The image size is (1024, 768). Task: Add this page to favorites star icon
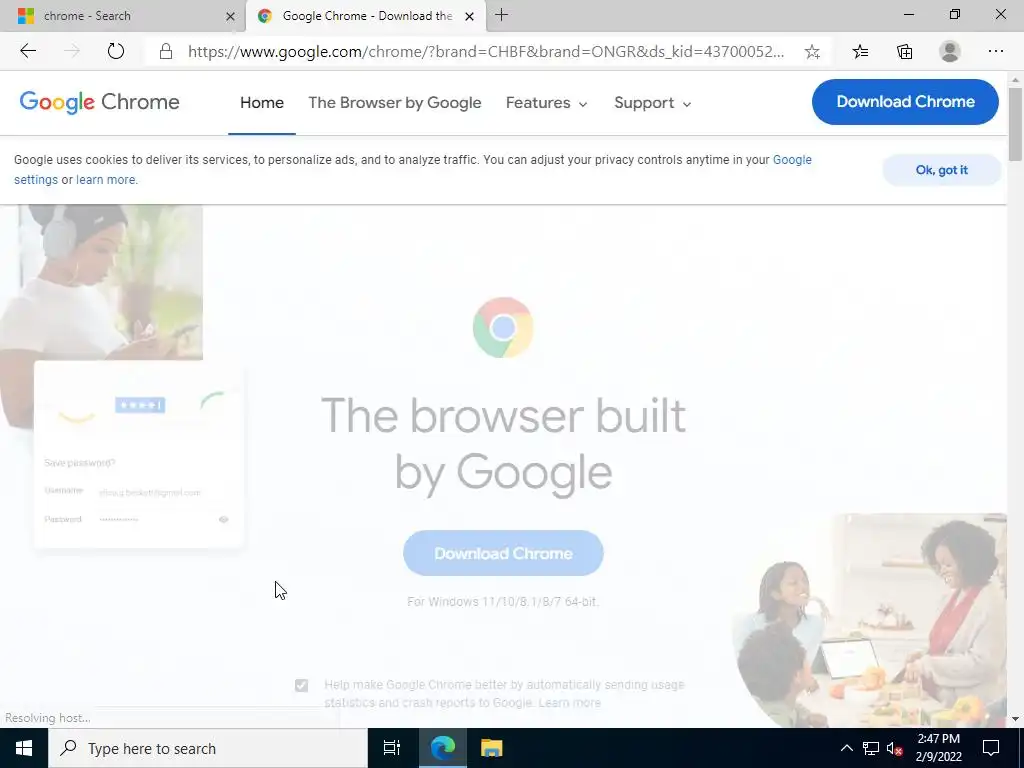812,52
